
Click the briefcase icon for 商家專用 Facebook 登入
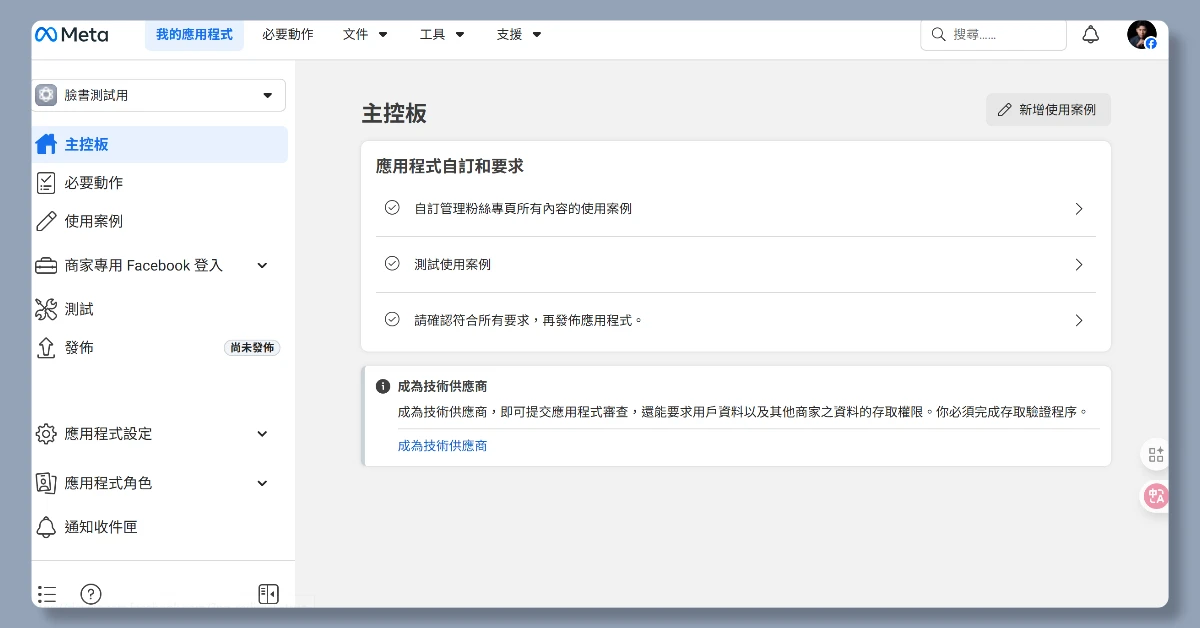[x=46, y=266]
